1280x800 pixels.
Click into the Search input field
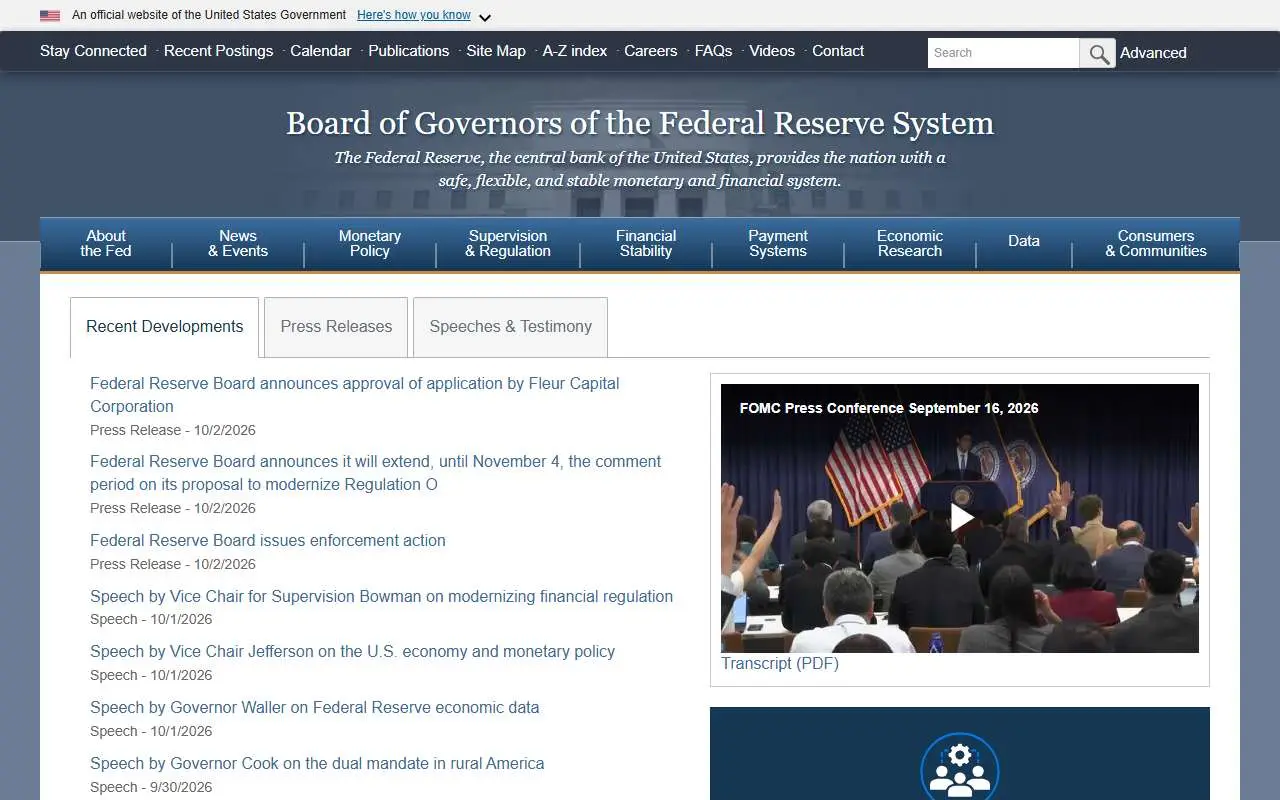[1003, 53]
